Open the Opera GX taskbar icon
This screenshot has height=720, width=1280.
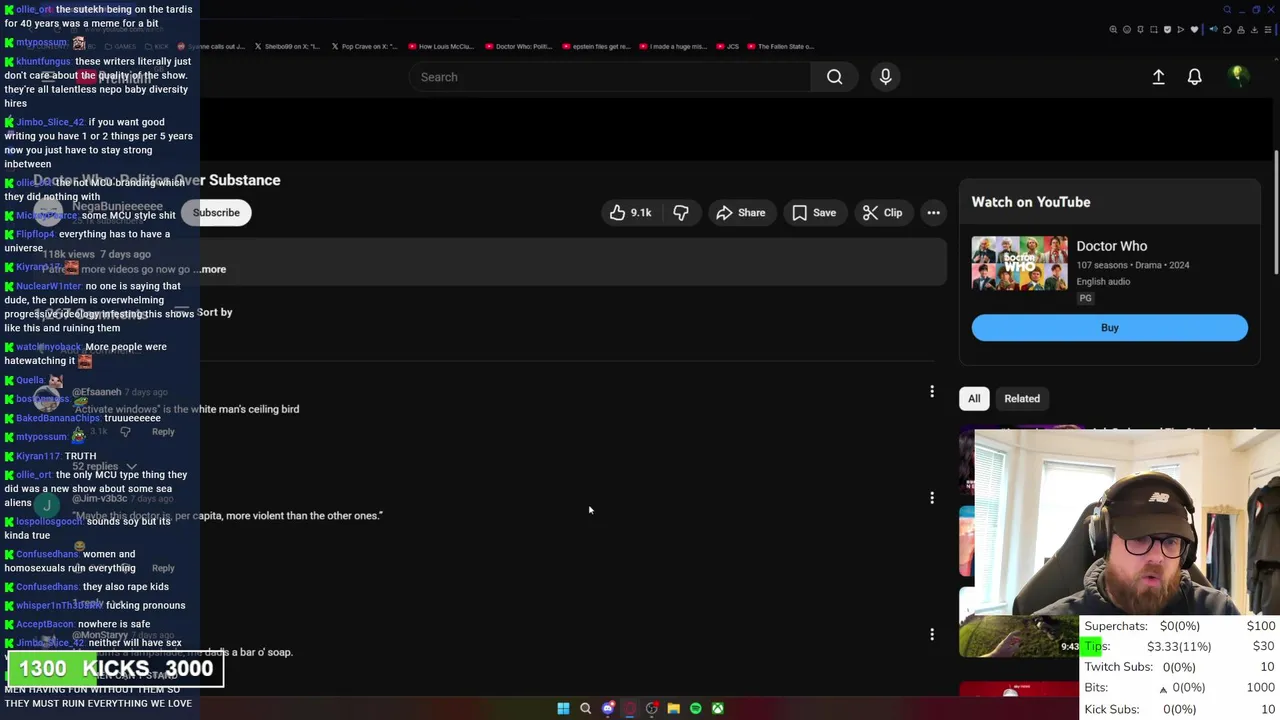[629, 708]
